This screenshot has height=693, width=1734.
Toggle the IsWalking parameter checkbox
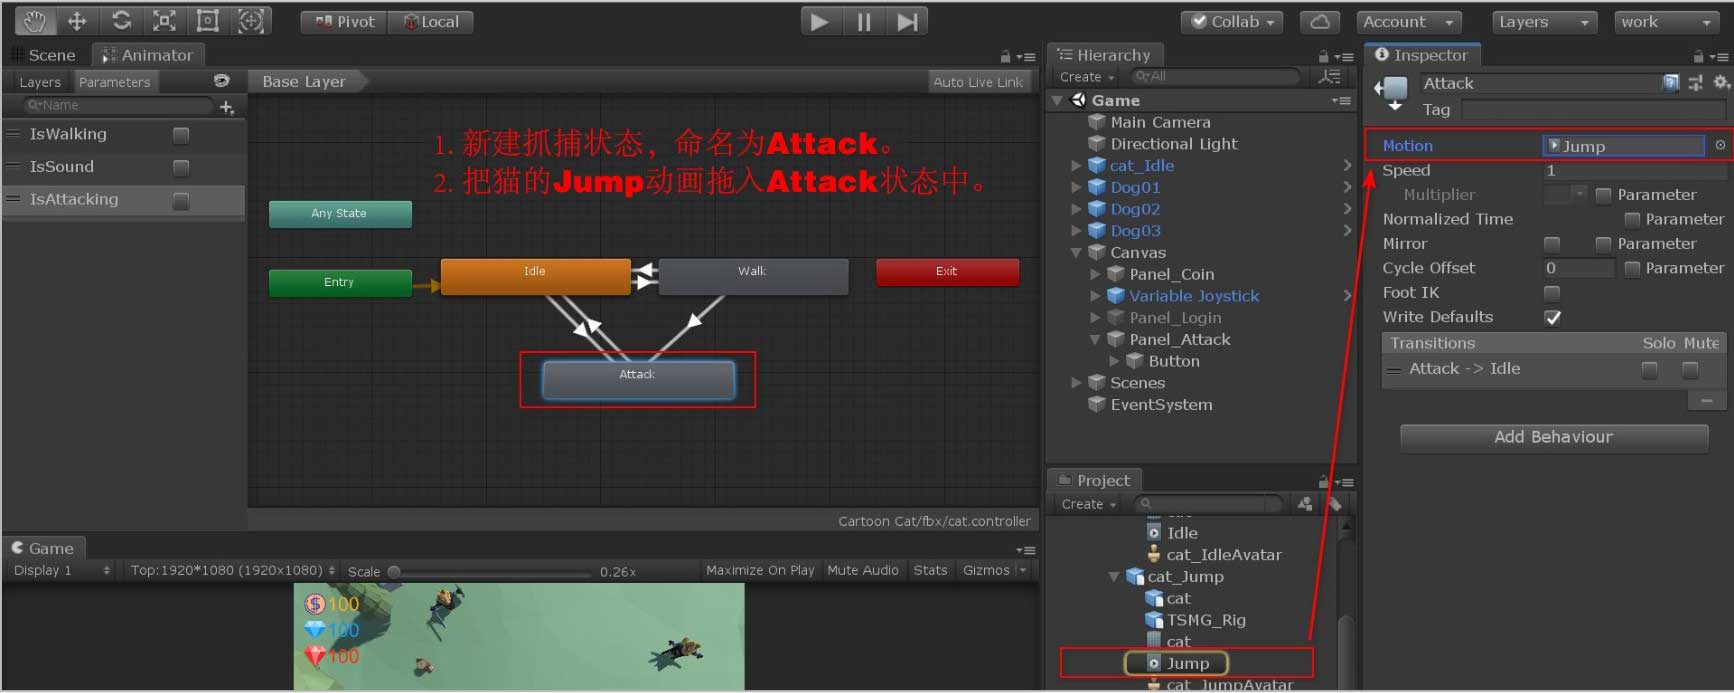coord(181,135)
